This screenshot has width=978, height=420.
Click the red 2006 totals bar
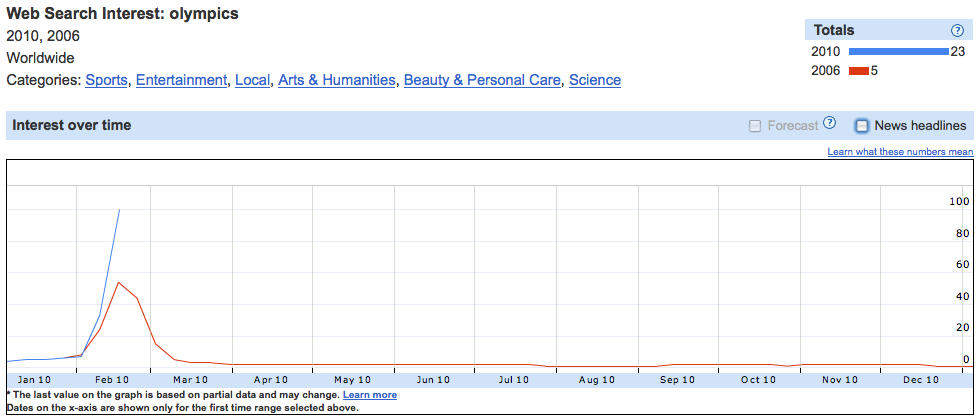(858, 70)
